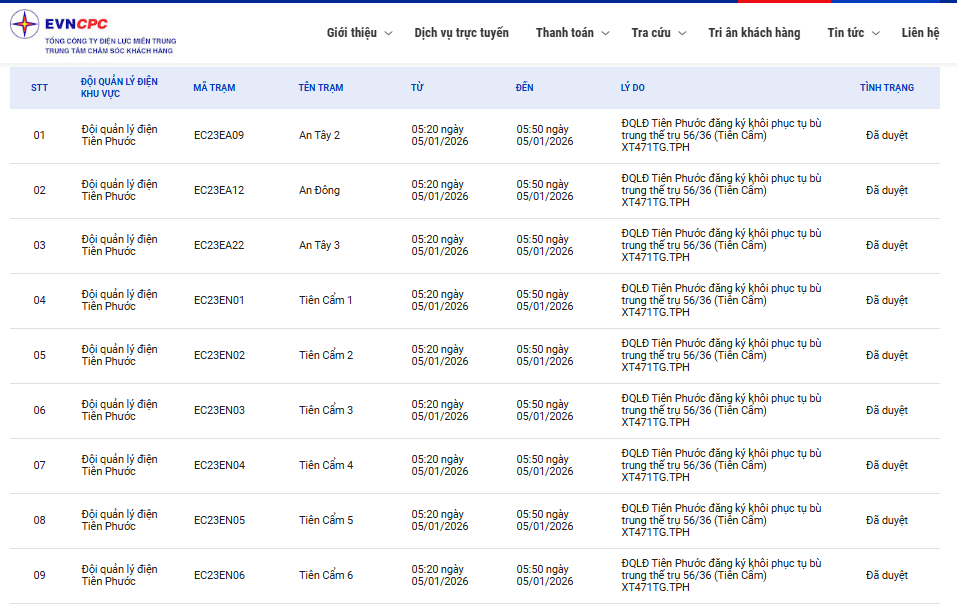Viewport: 957px width, 607px height.
Task: Select station code EC23EA09
Action: point(218,135)
